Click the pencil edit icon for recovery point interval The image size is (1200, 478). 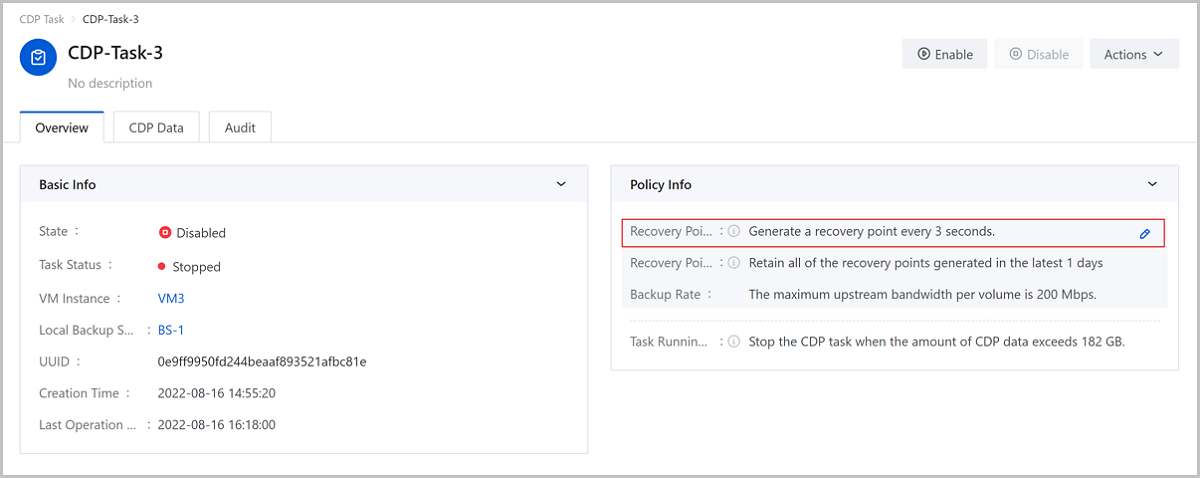[x=1145, y=233]
